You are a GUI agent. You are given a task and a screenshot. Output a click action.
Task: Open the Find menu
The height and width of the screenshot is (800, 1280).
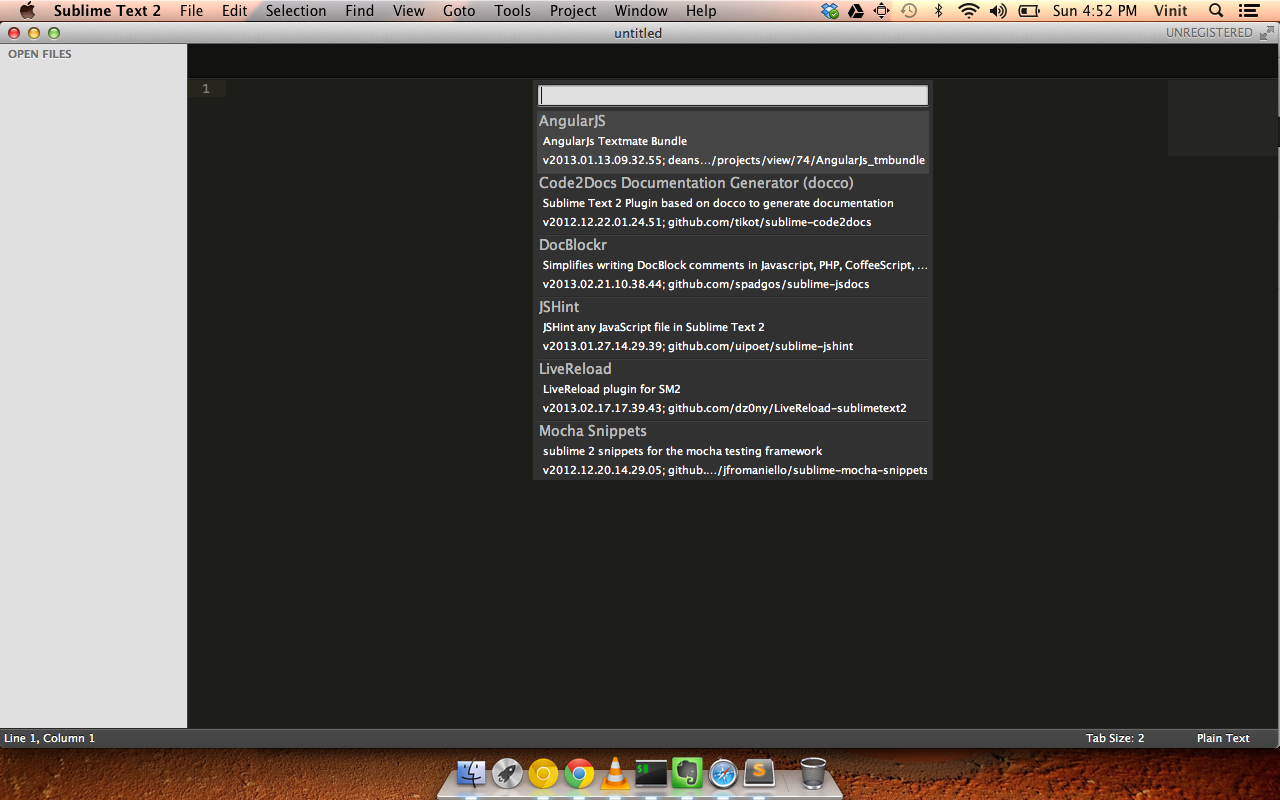[x=359, y=11]
